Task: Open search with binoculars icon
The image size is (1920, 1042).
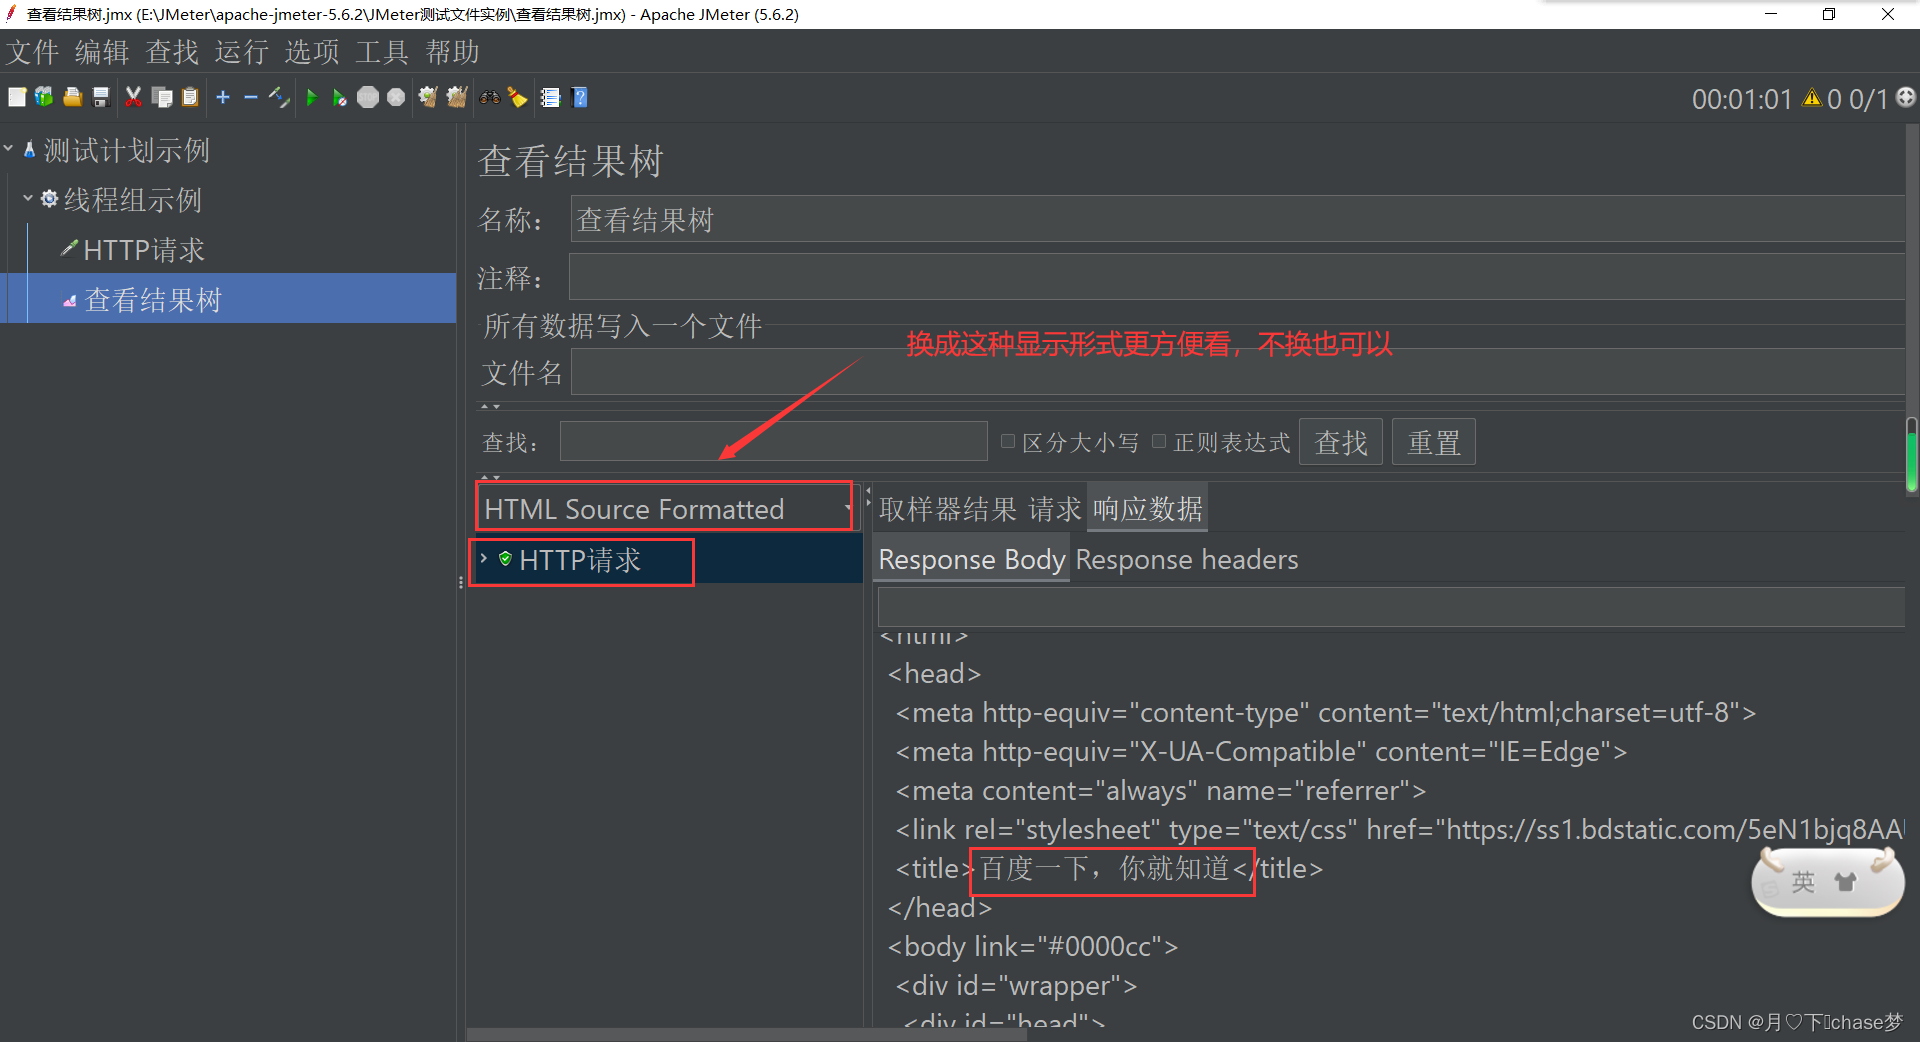Action: [490, 97]
